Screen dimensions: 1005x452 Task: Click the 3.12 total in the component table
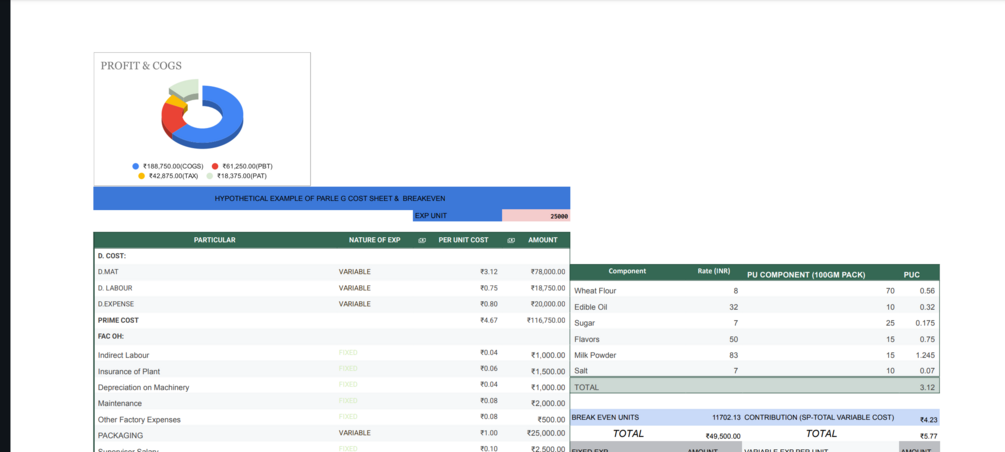click(927, 387)
